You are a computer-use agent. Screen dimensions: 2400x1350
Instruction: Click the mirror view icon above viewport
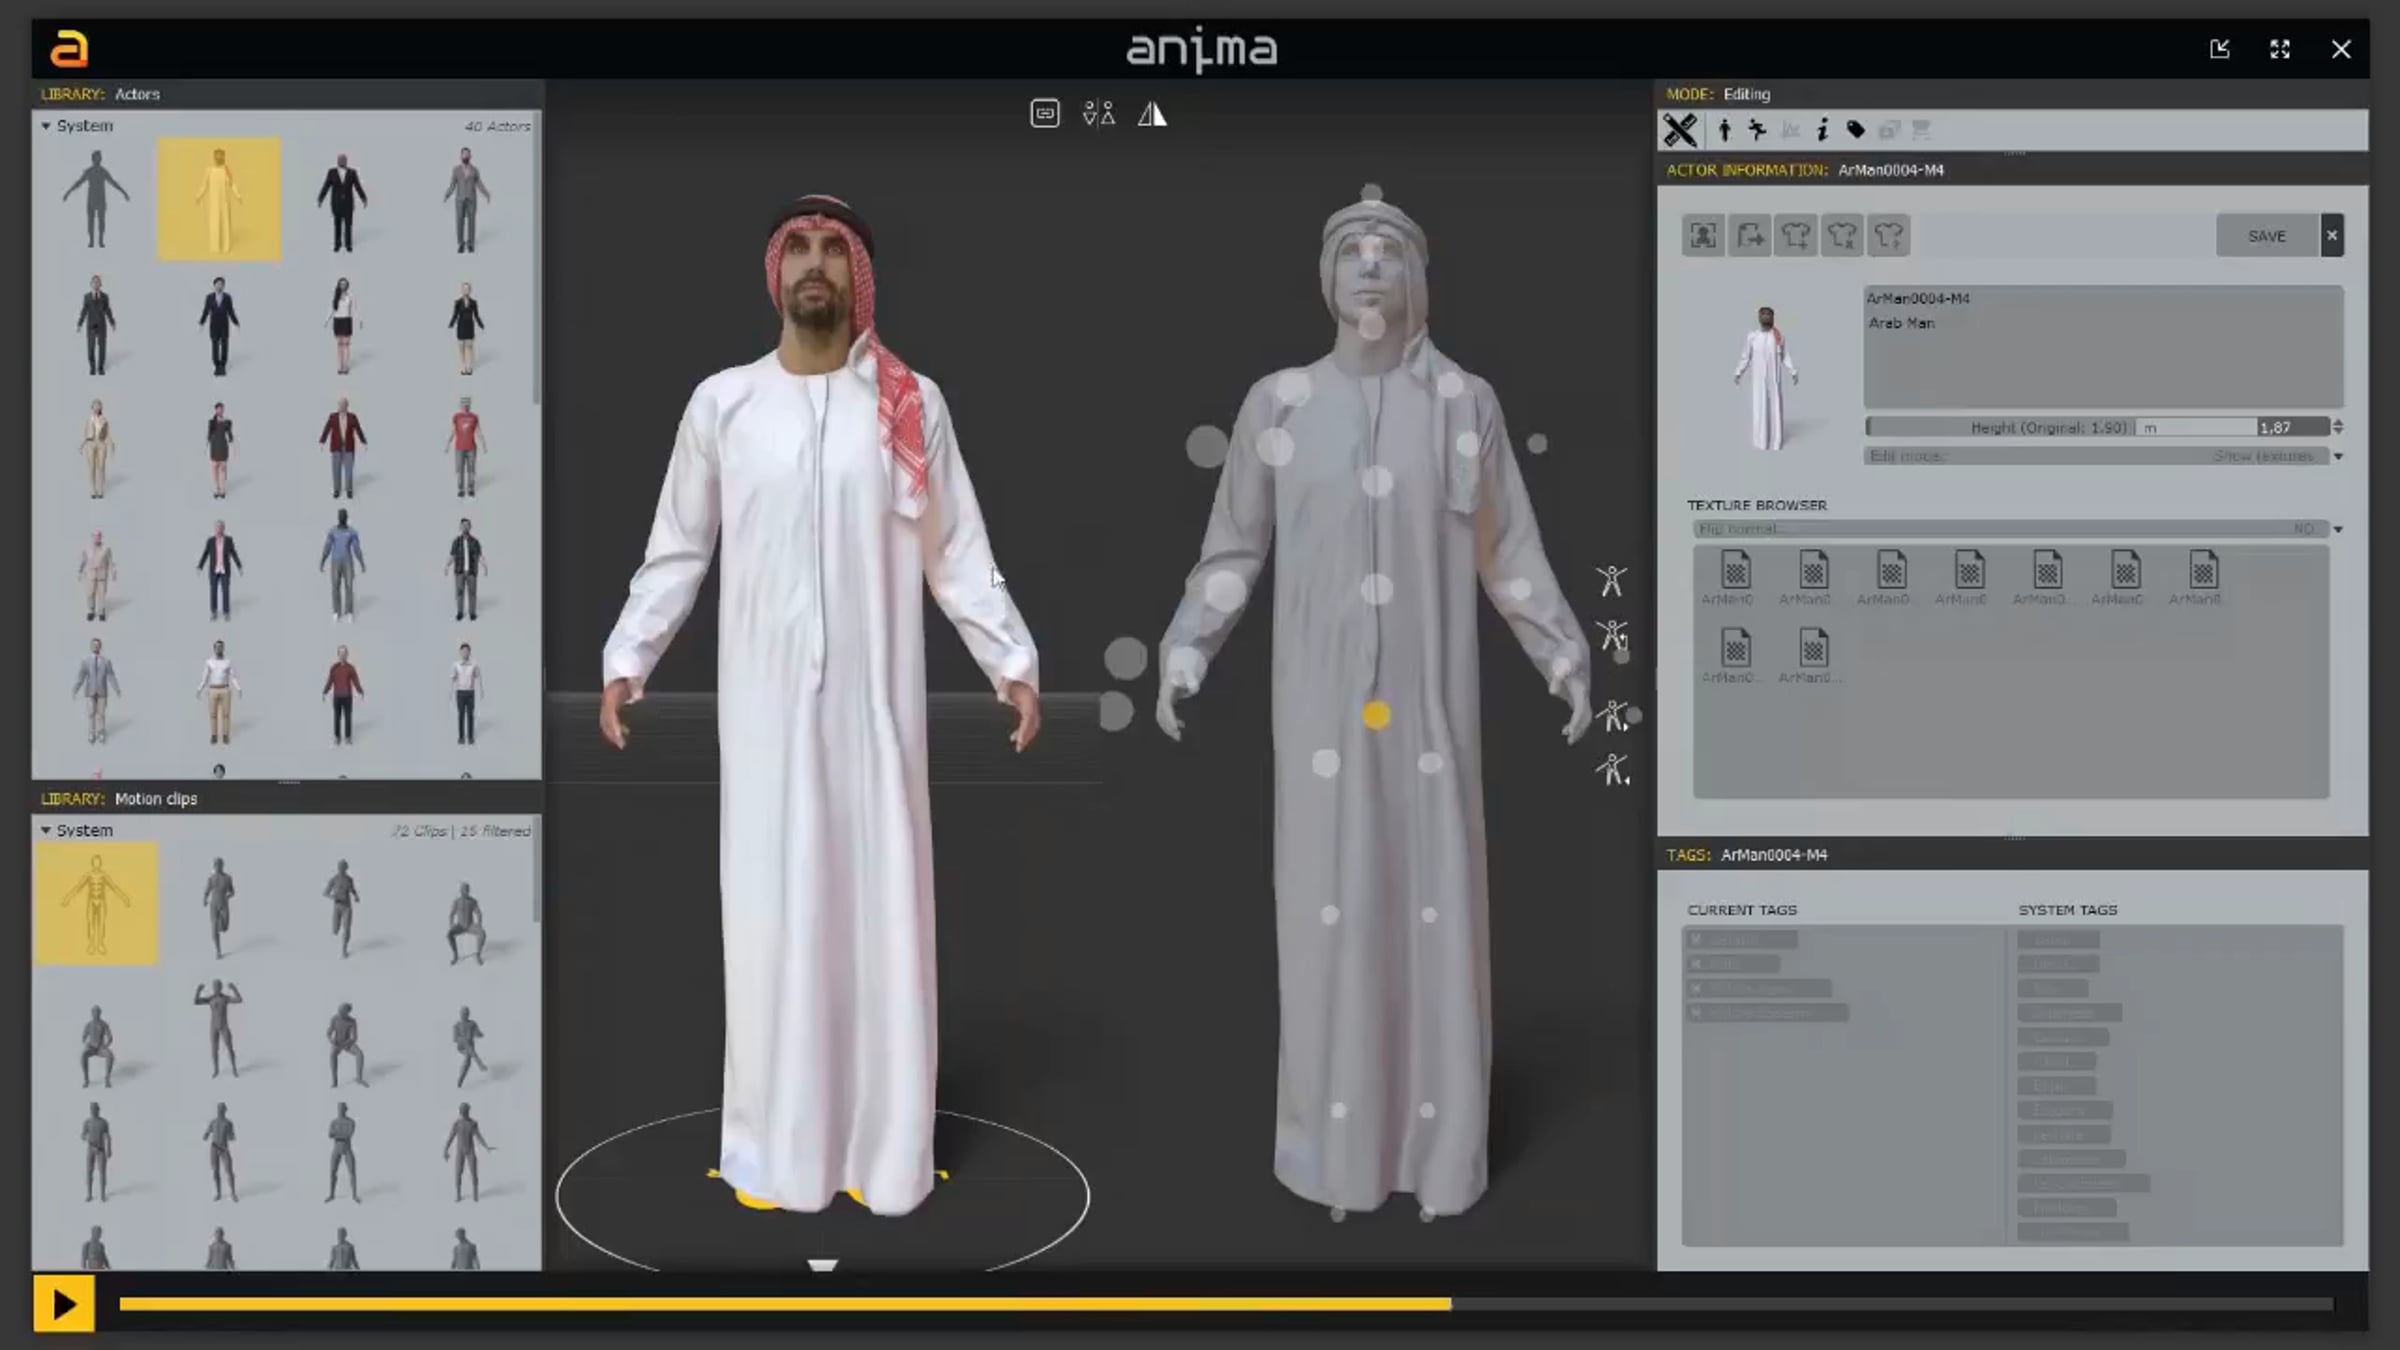click(1152, 114)
